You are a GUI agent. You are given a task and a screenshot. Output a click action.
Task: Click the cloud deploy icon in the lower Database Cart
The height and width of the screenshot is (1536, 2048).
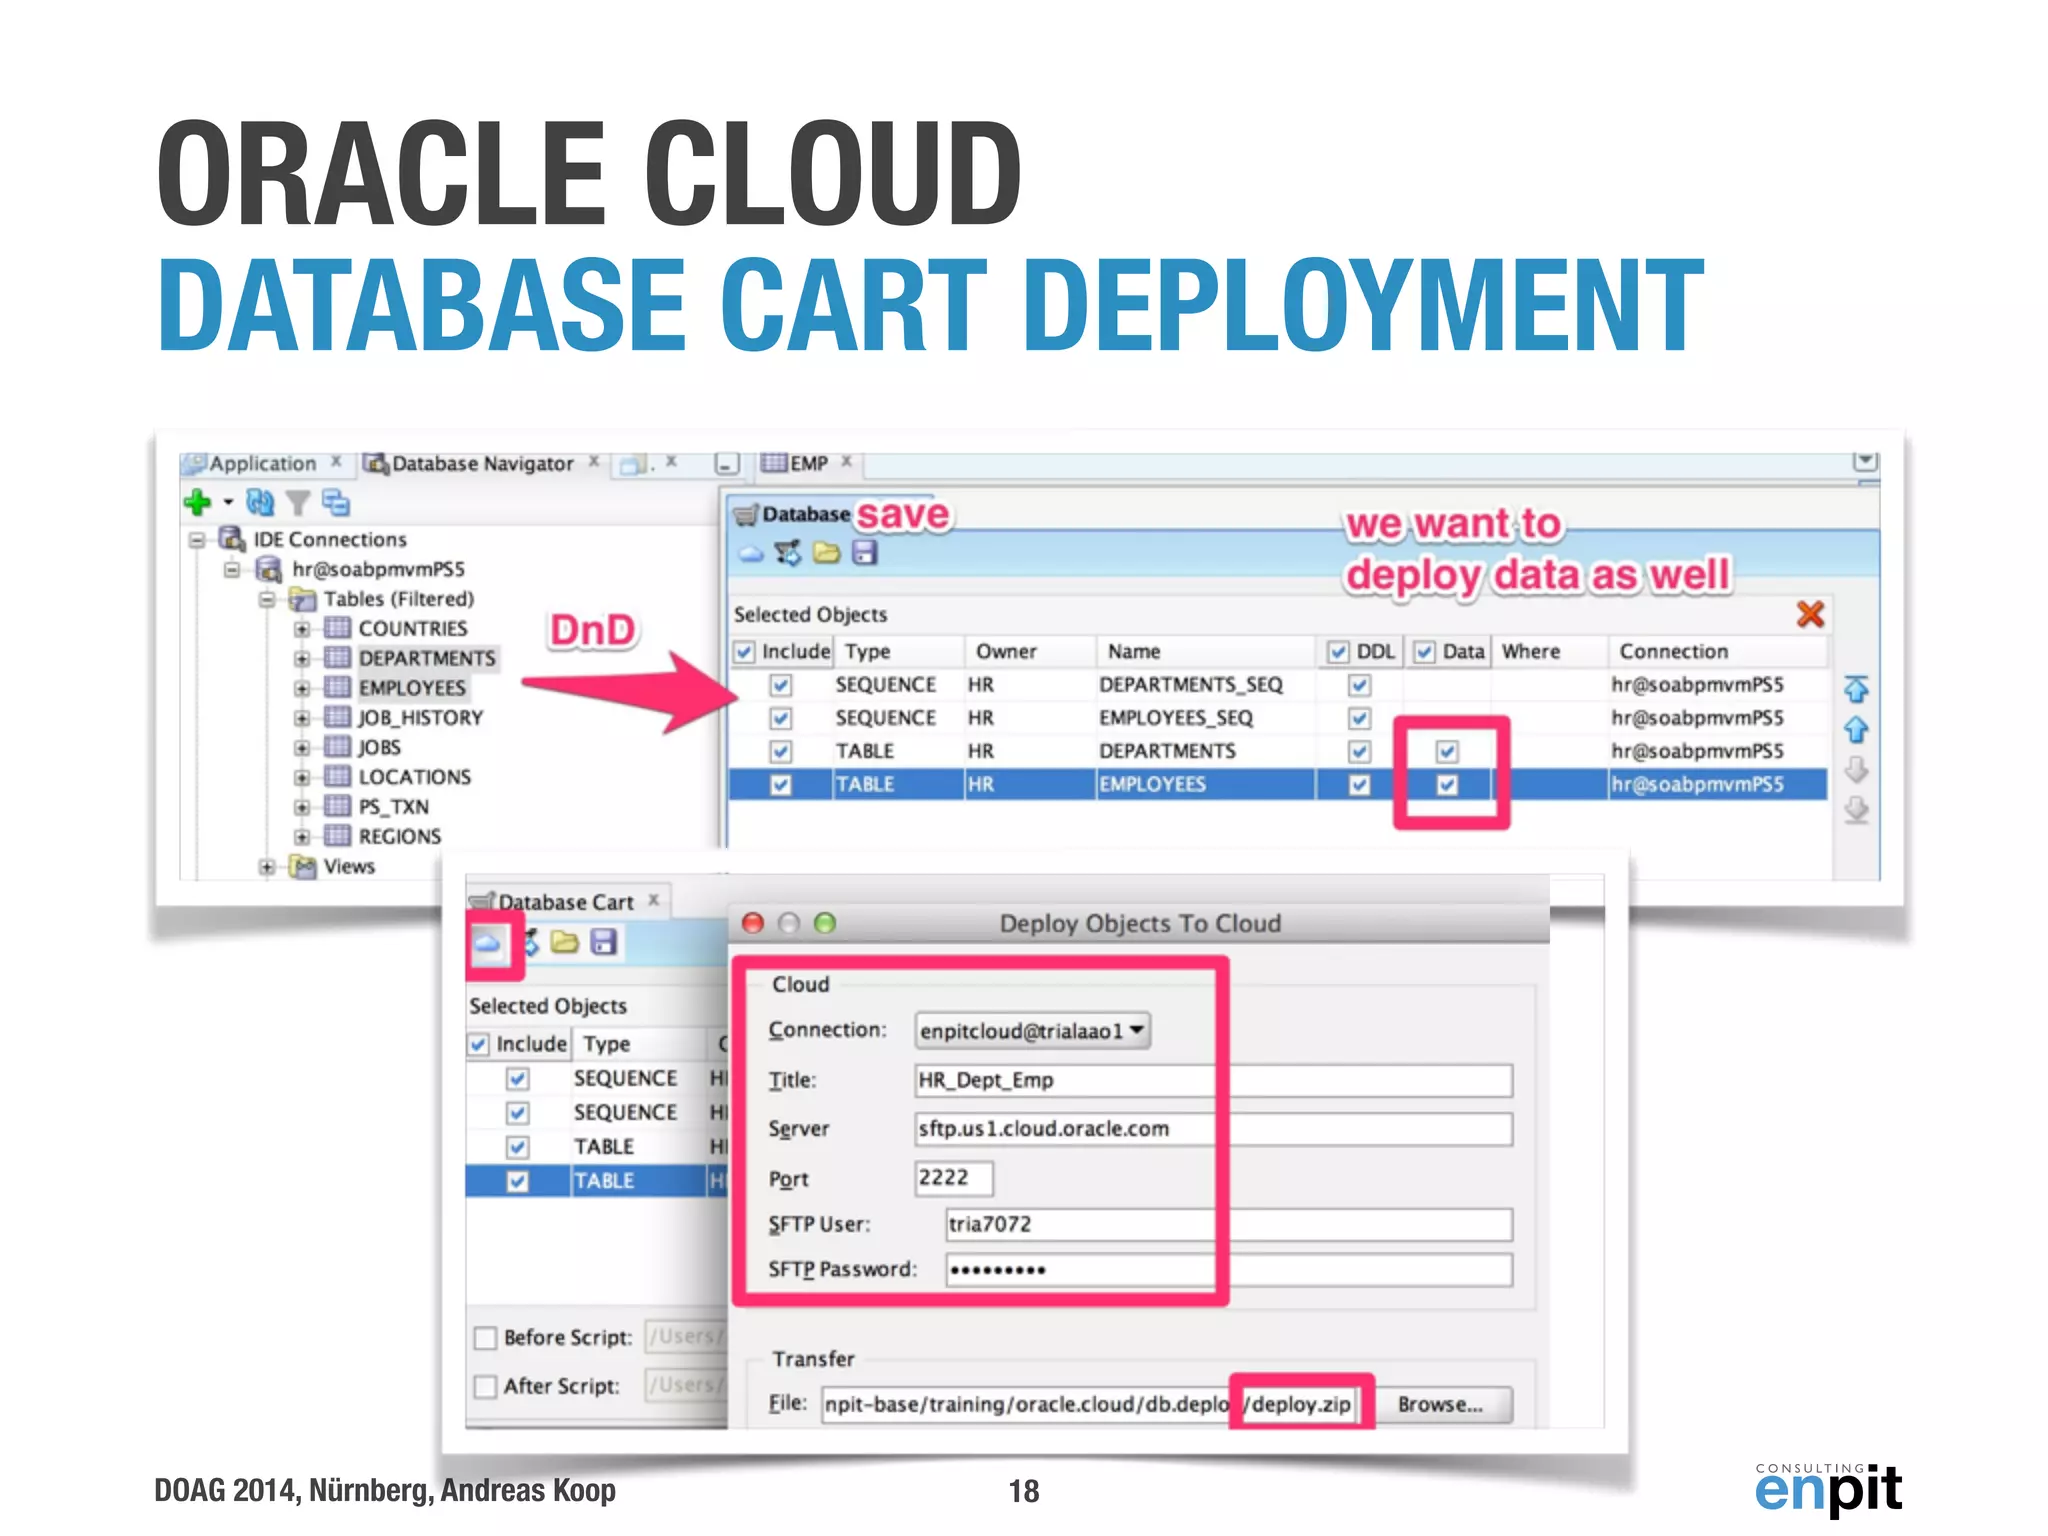(x=488, y=943)
